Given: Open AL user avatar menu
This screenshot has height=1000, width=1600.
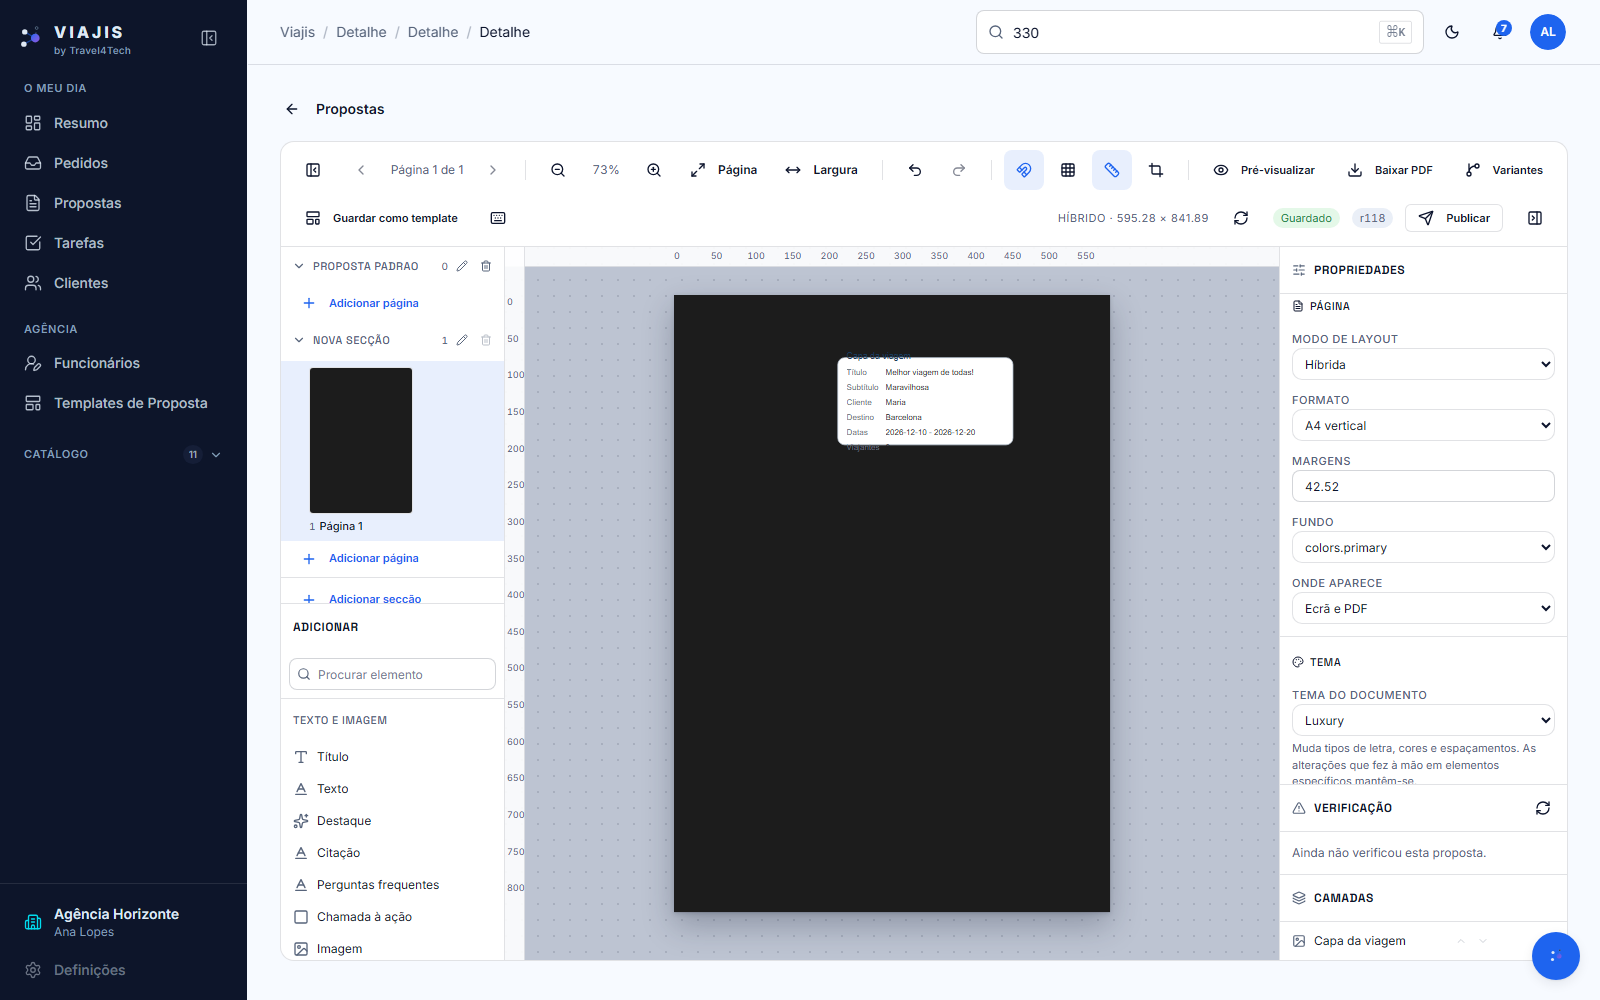Looking at the screenshot, I should tap(1548, 32).
